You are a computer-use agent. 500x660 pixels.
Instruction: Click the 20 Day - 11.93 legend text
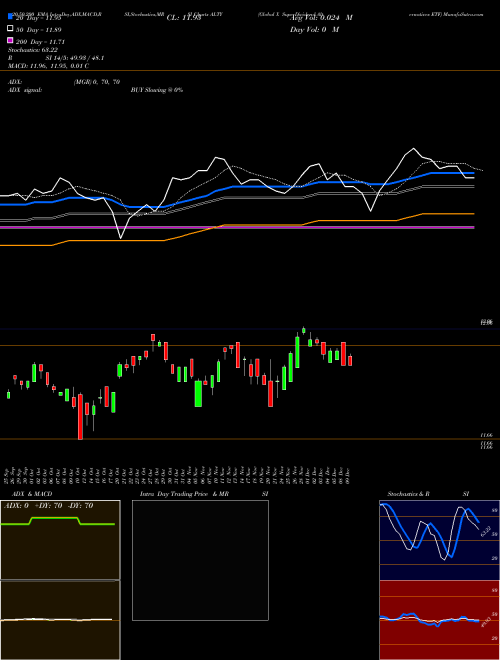tap(39, 18)
